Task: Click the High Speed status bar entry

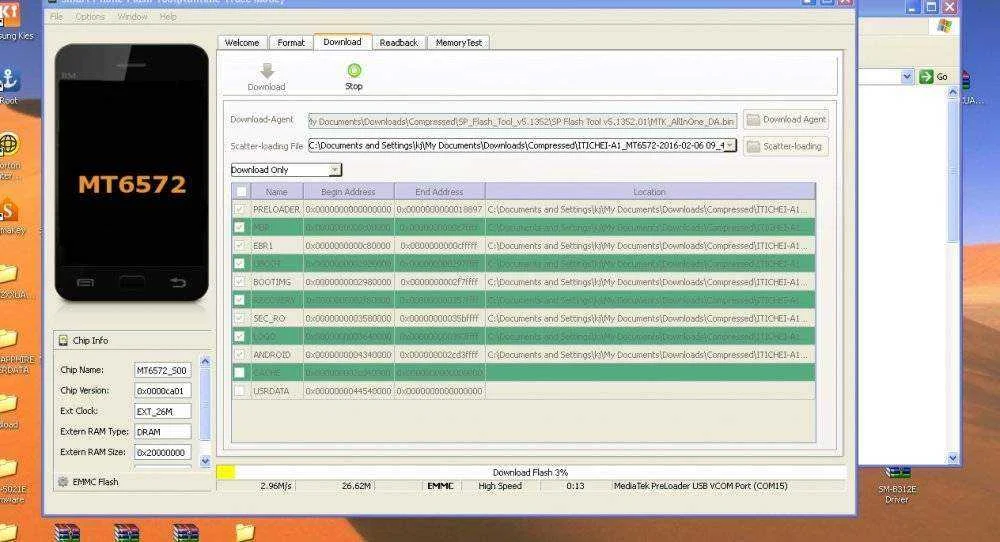Action: pyautogui.click(x=500, y=486)
